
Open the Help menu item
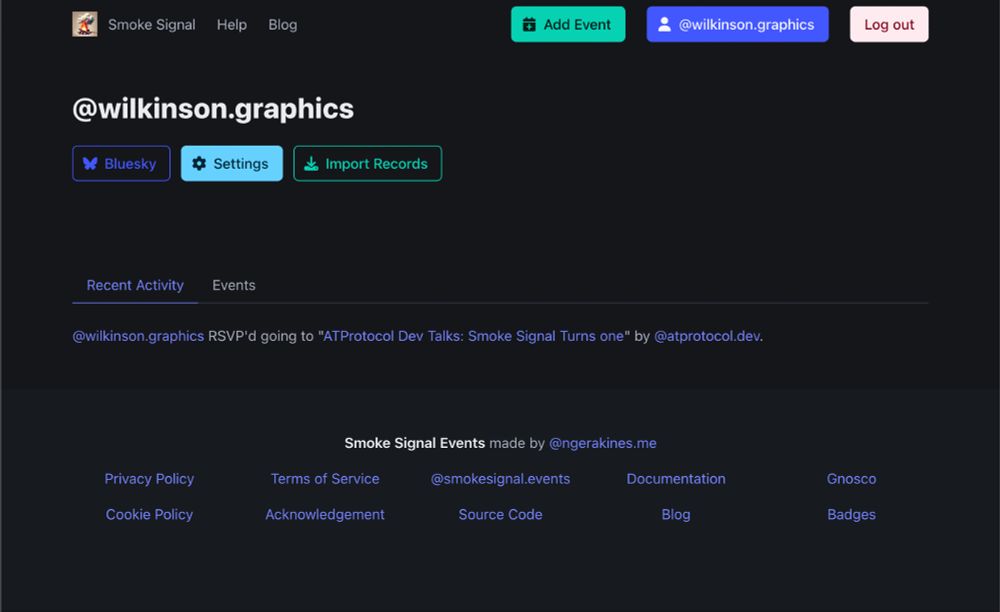click(232, 25)
